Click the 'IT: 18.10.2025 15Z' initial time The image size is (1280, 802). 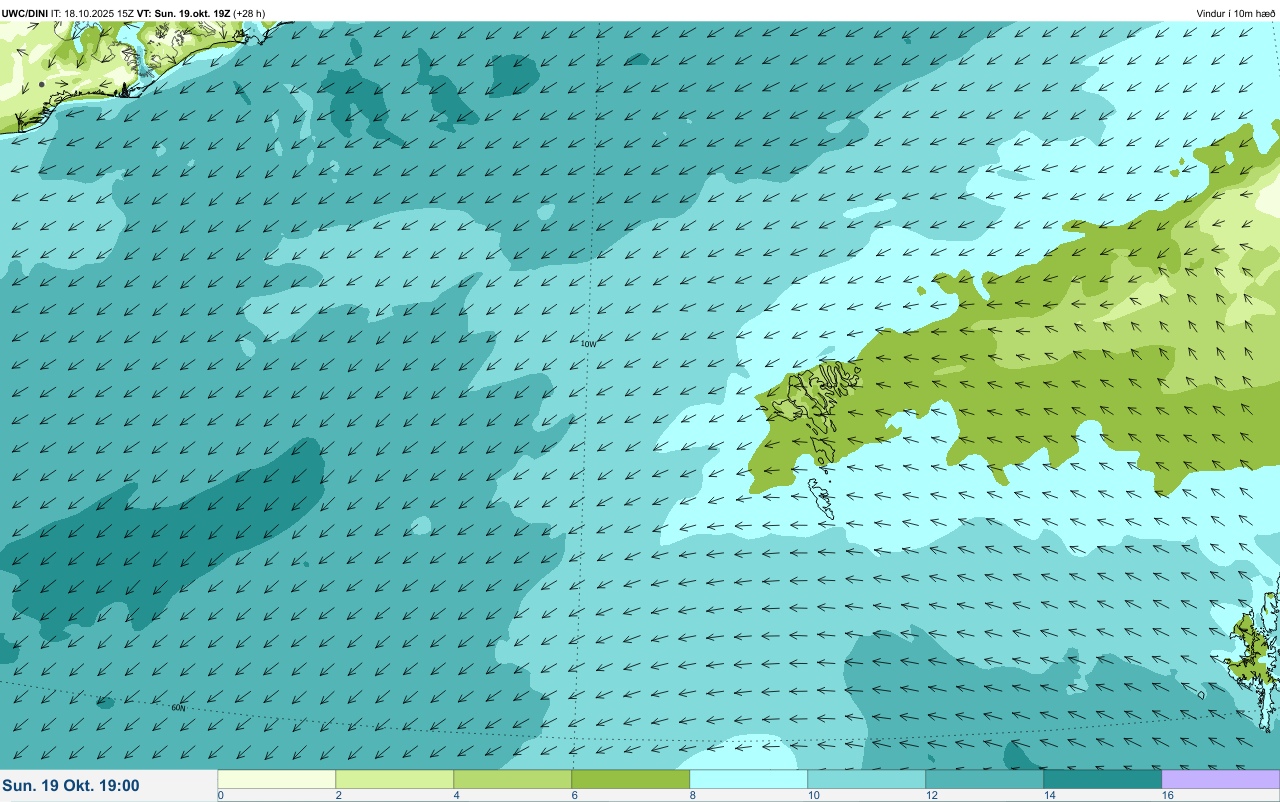pos(92,13)
